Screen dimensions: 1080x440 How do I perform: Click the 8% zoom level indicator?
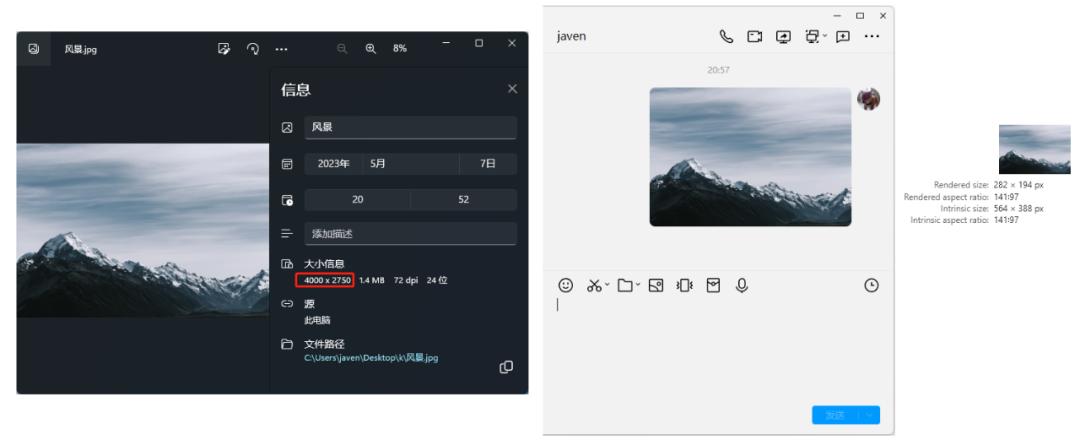coord(399,49)
